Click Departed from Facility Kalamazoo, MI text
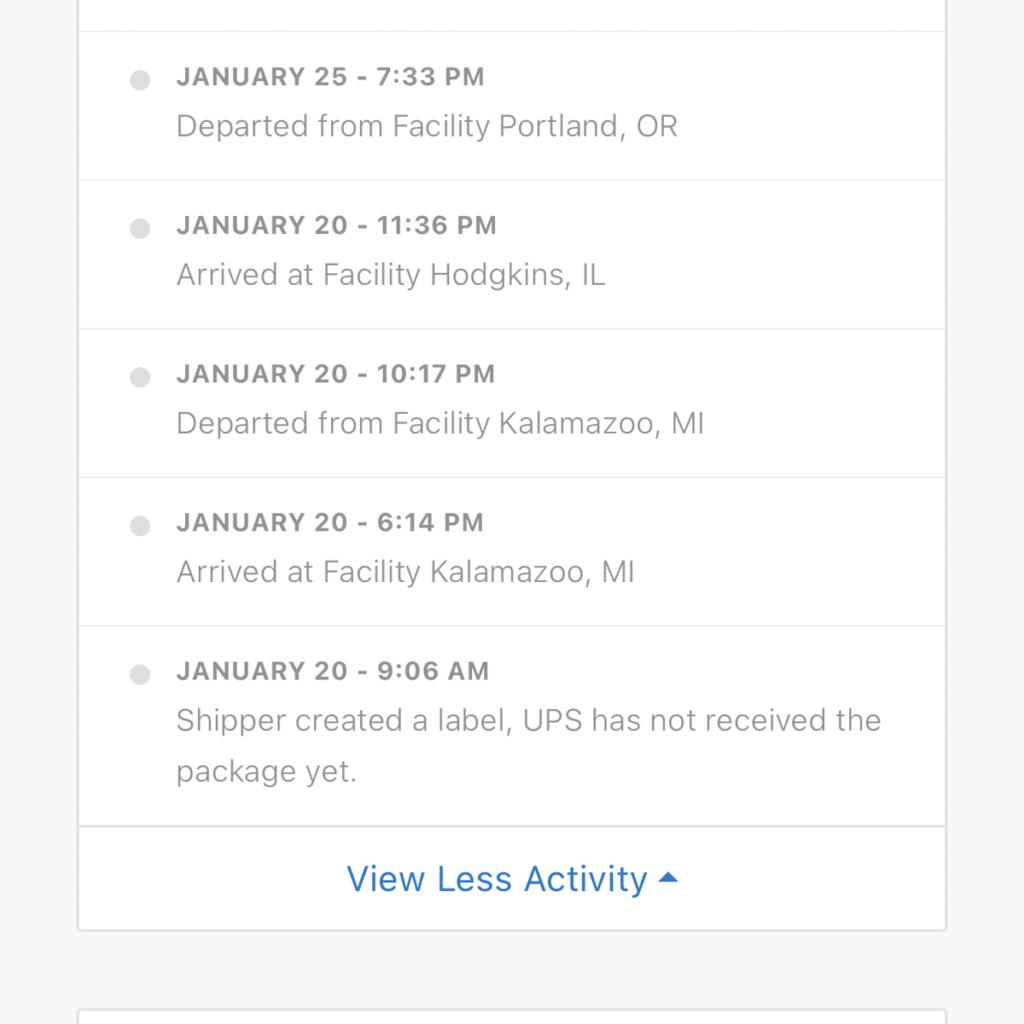 pyautogui.click(x=440, y=423)
